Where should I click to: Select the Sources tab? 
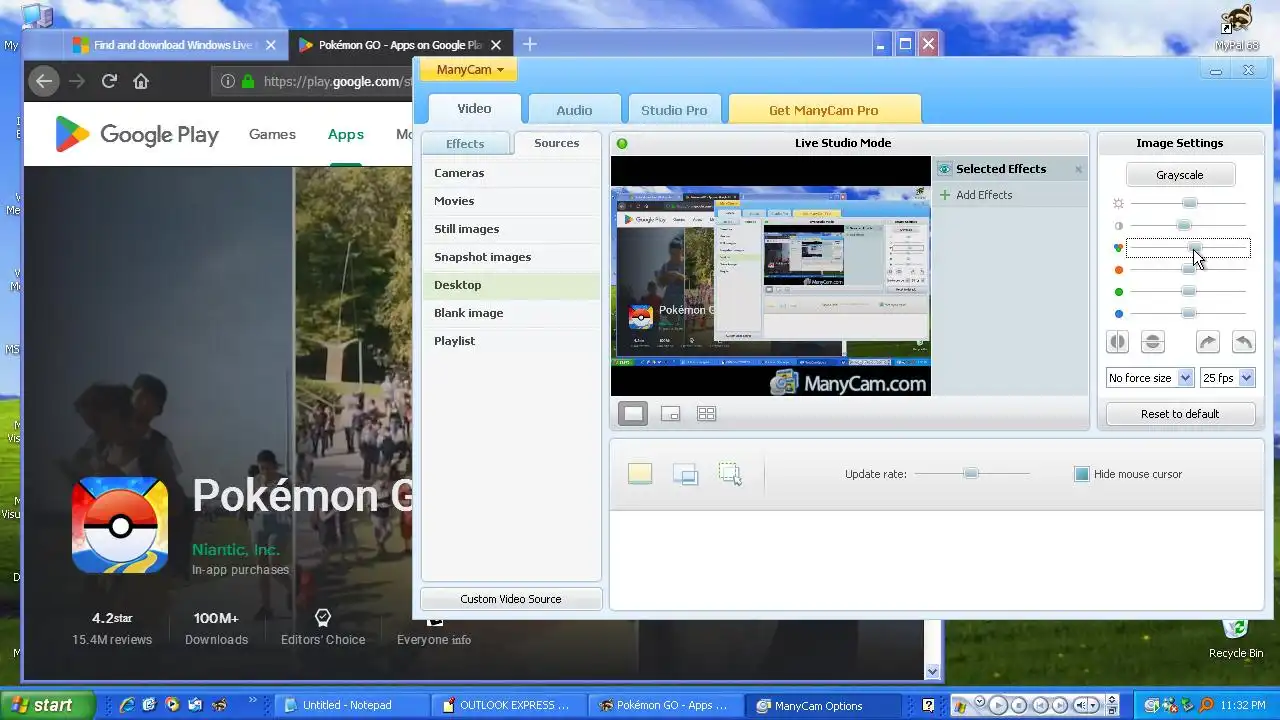[x=557, y=143]
